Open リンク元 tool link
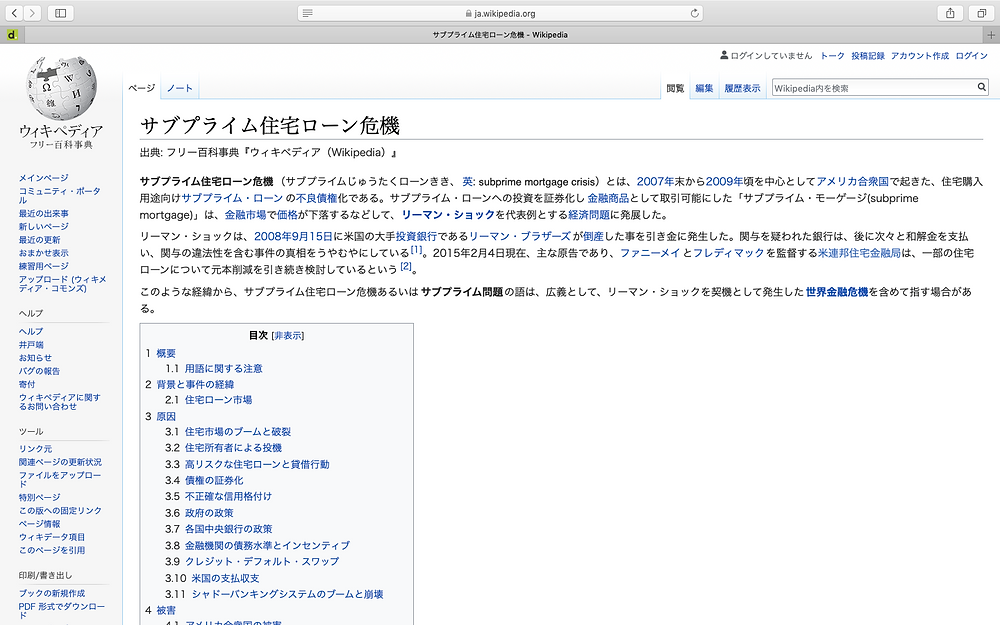The height and width of the screenshot is (625, 1000). (x=35, y=449)
